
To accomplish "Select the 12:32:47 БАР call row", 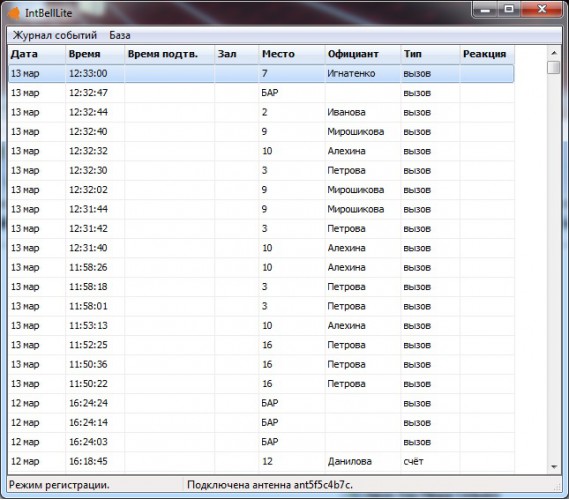I will (261, 93).
